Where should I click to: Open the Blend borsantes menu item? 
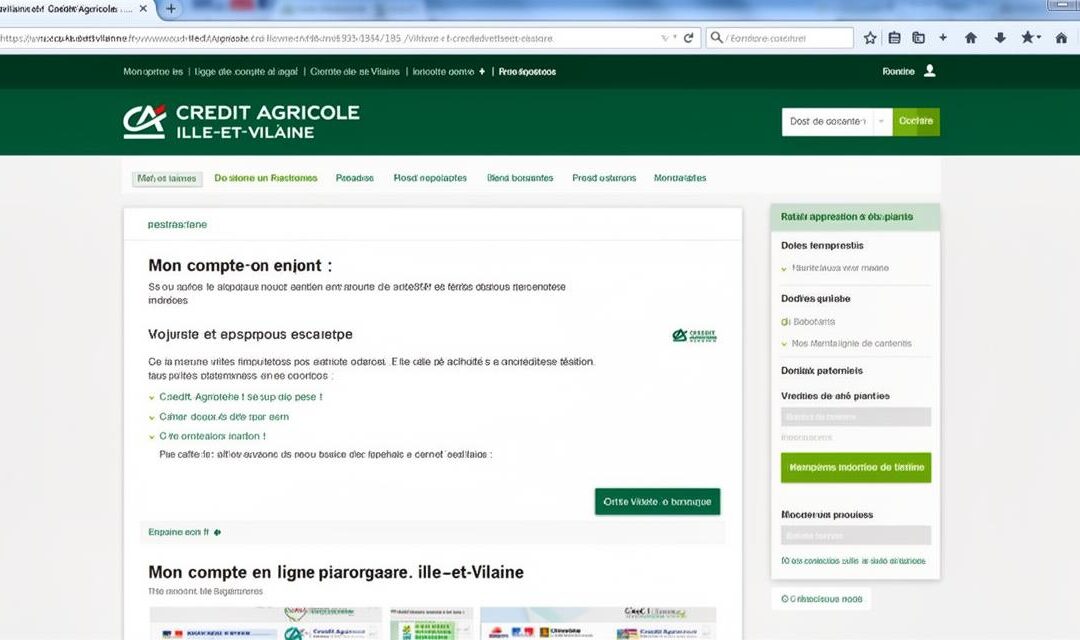tap(520, 178)
